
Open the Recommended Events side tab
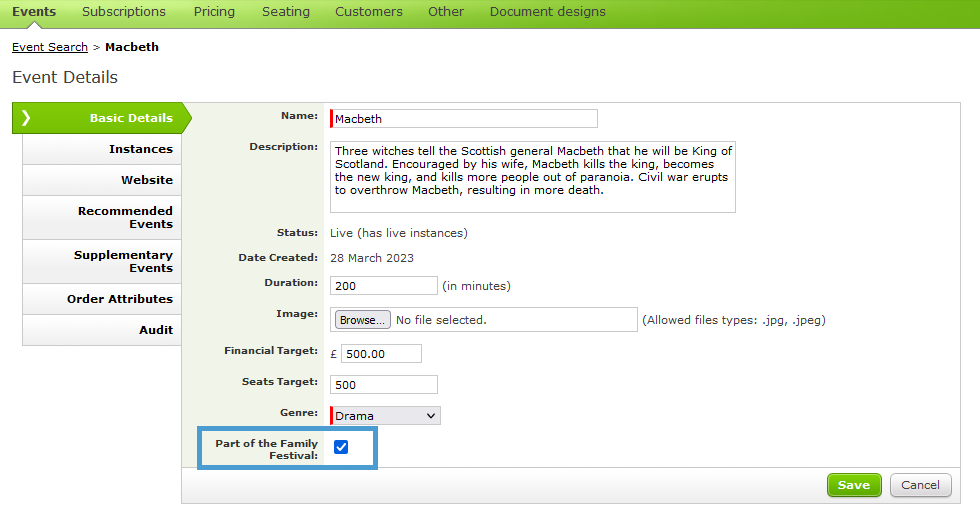point(102,218)
